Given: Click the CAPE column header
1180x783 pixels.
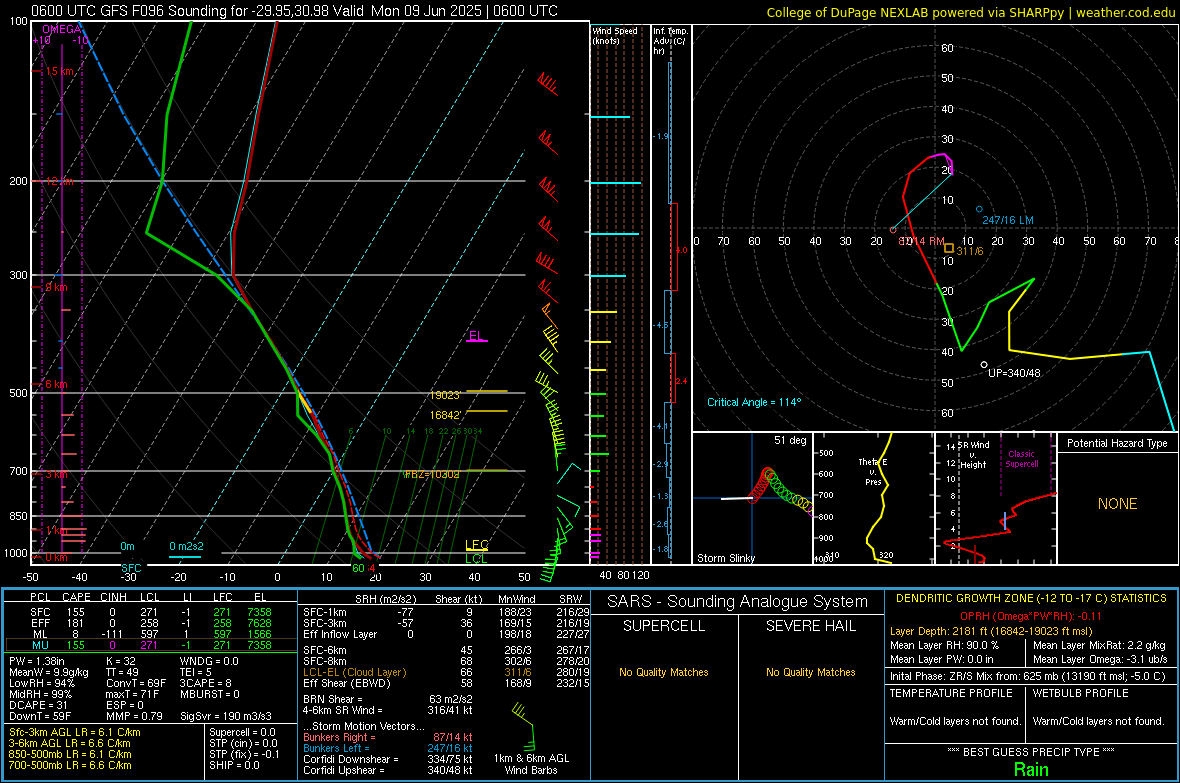Looking at the screenshot, I should [76, 597].
